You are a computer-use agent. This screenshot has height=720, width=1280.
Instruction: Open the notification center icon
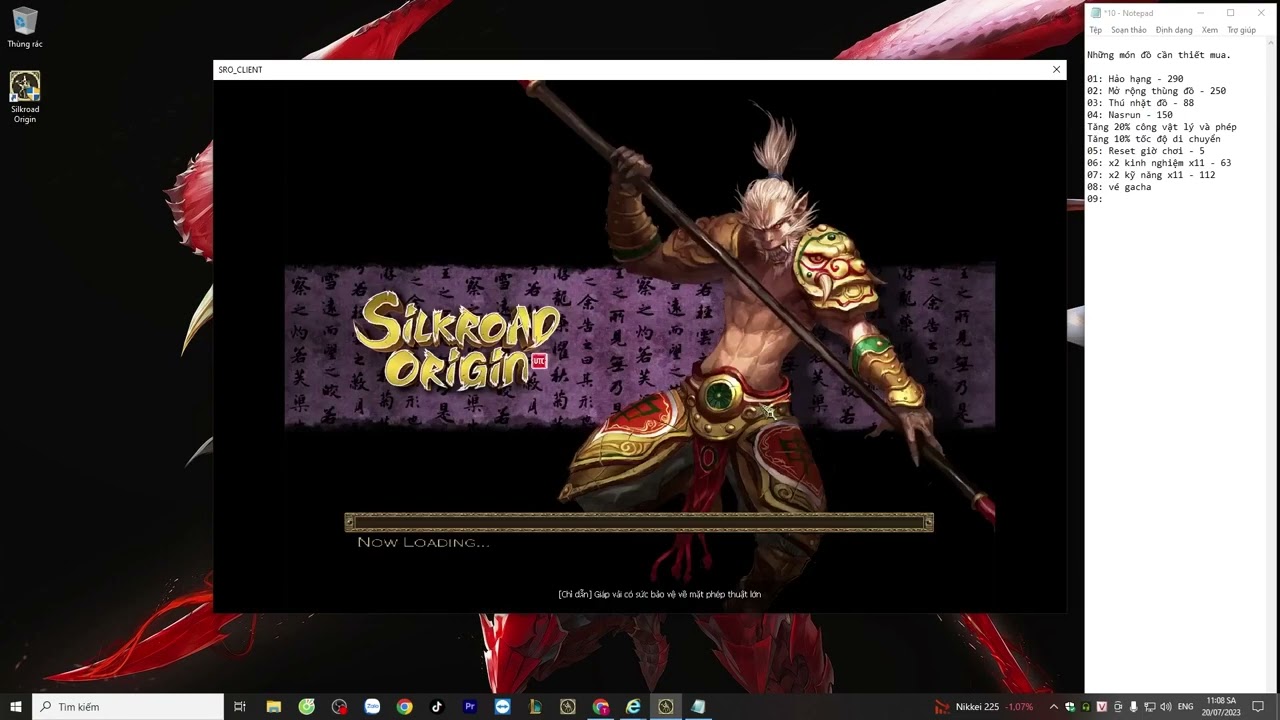pyautogui.click(x=1258, y=707)
